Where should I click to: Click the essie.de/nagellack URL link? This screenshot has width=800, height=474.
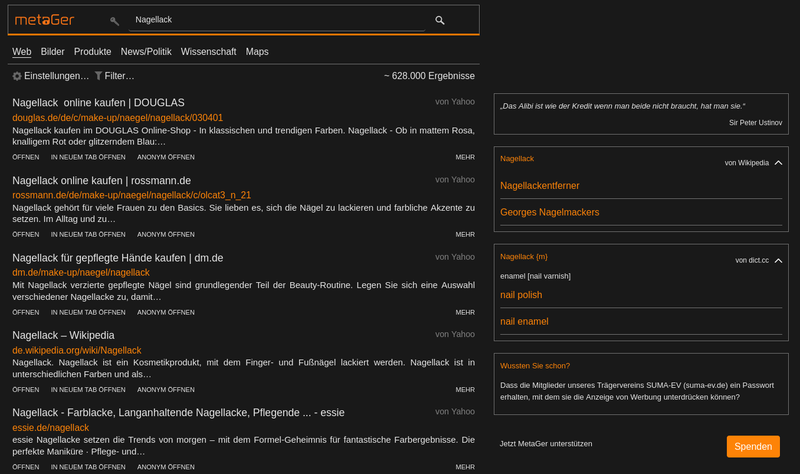tap(51, 428)
